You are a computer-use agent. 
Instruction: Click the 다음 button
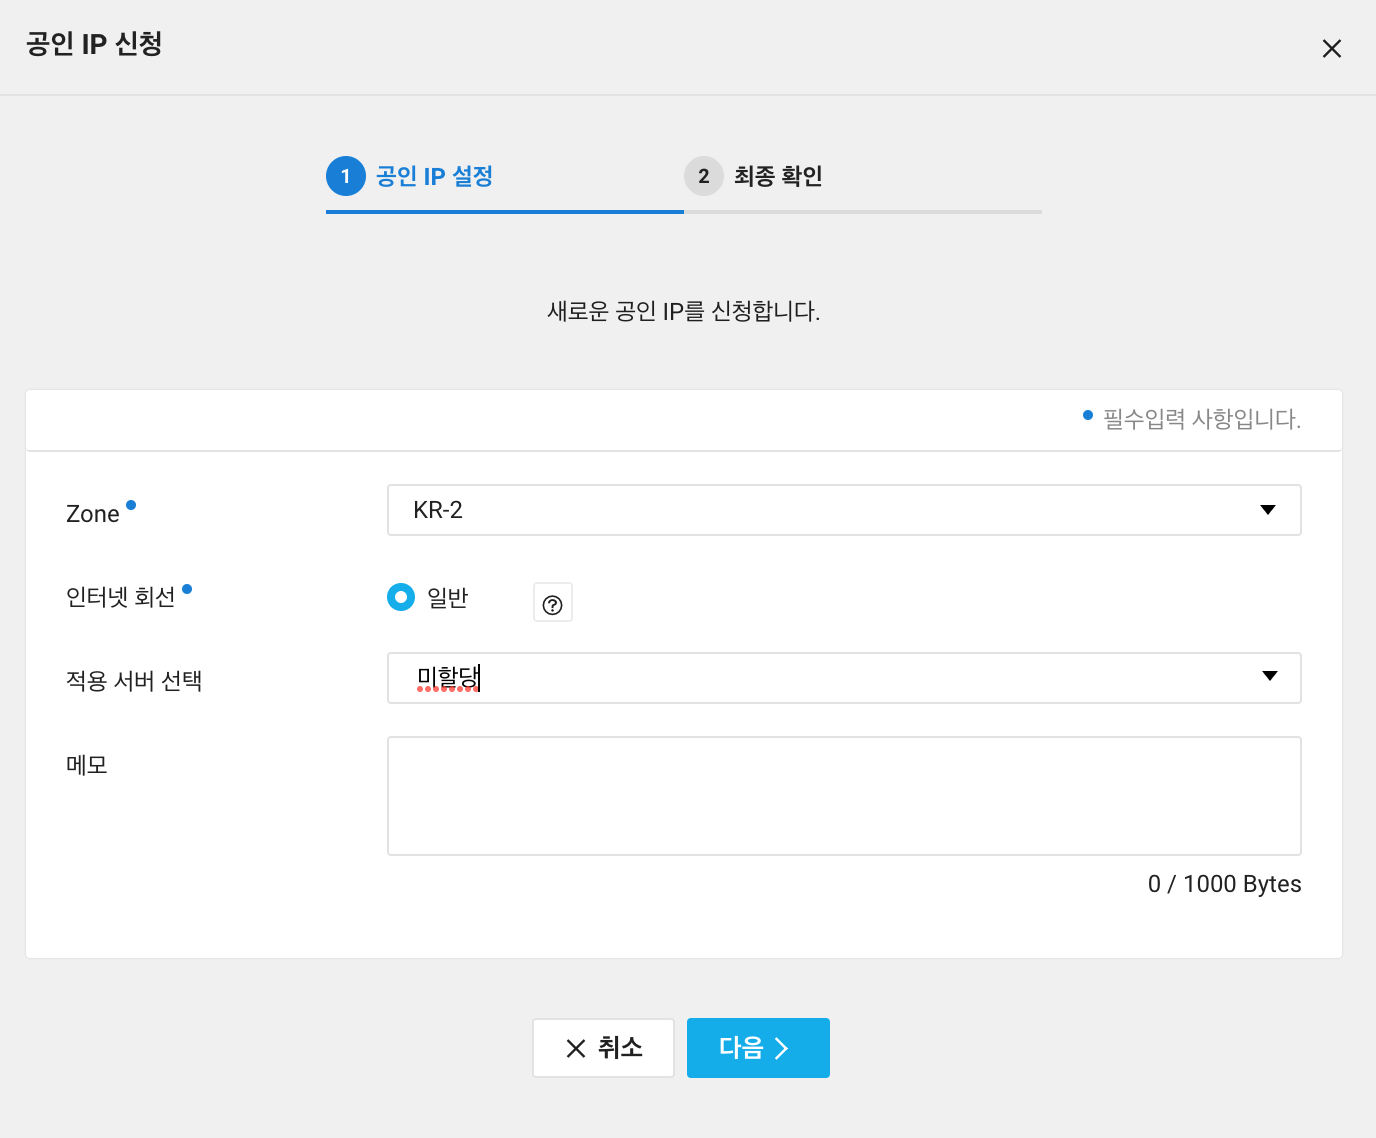[758, 1048]
